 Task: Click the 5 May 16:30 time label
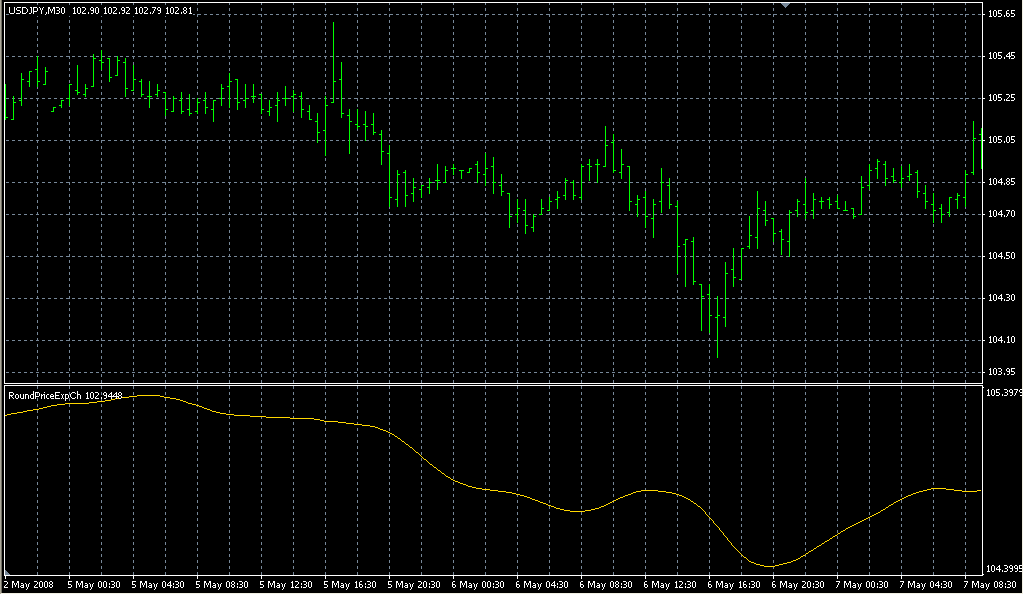click(349, 585)
